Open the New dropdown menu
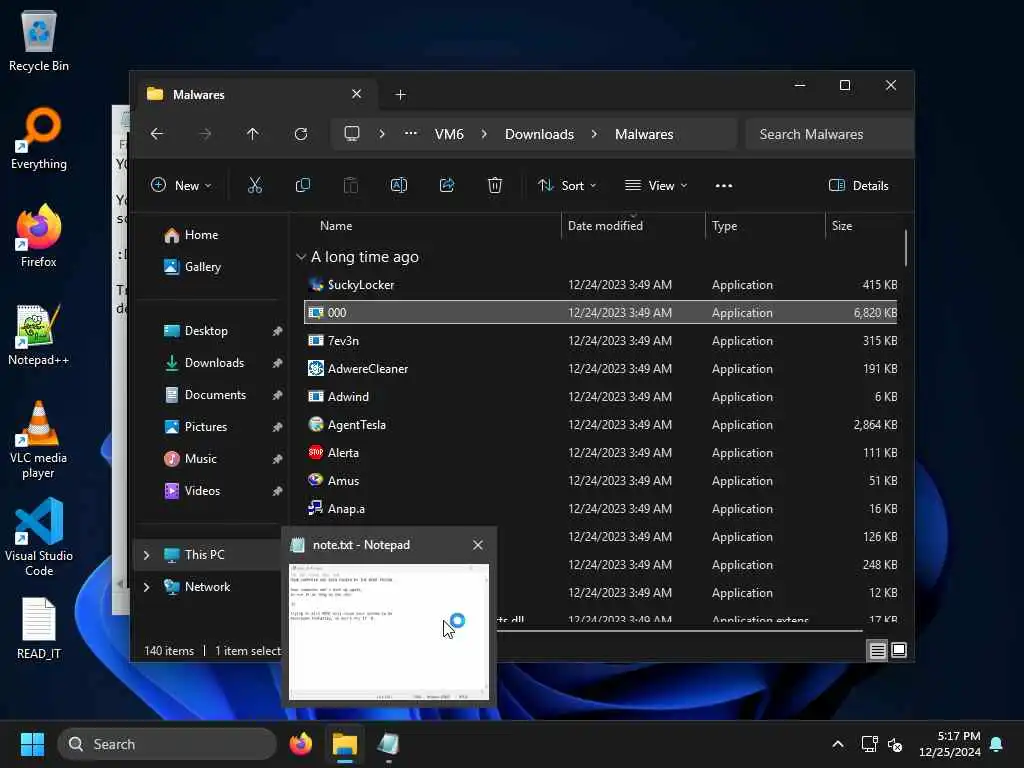1024x768 pixels. point(181,185)
